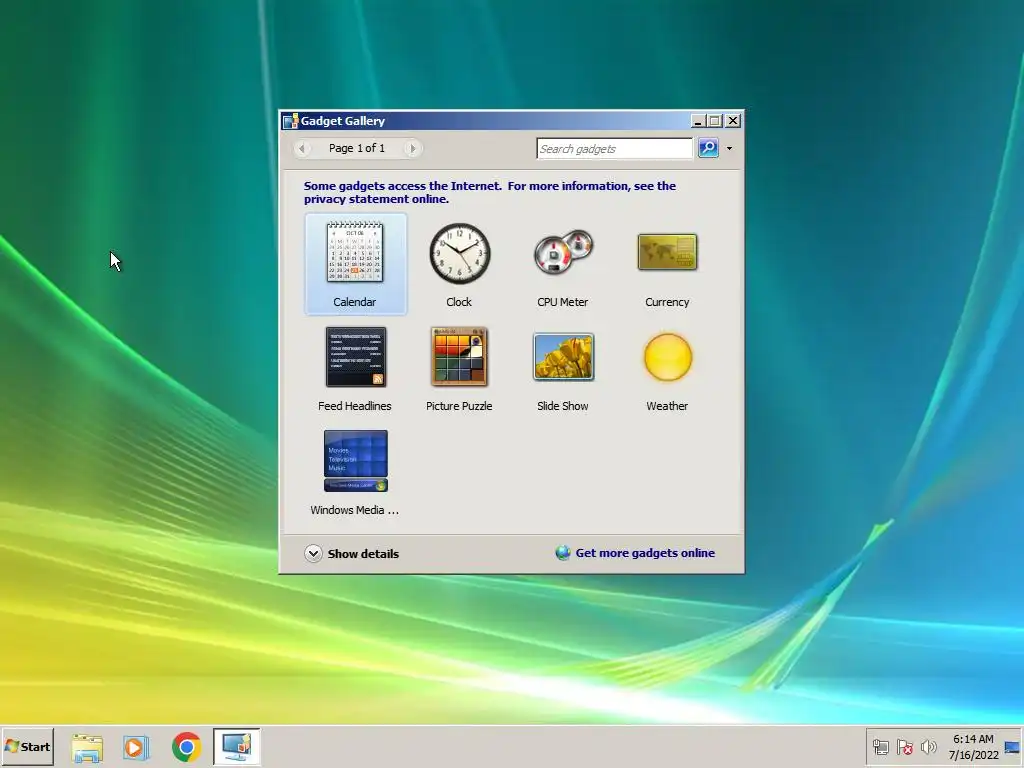The height and width of the screenshot is (768, 1024).
Task: Click the network tray icon
Action: point(880,746)
